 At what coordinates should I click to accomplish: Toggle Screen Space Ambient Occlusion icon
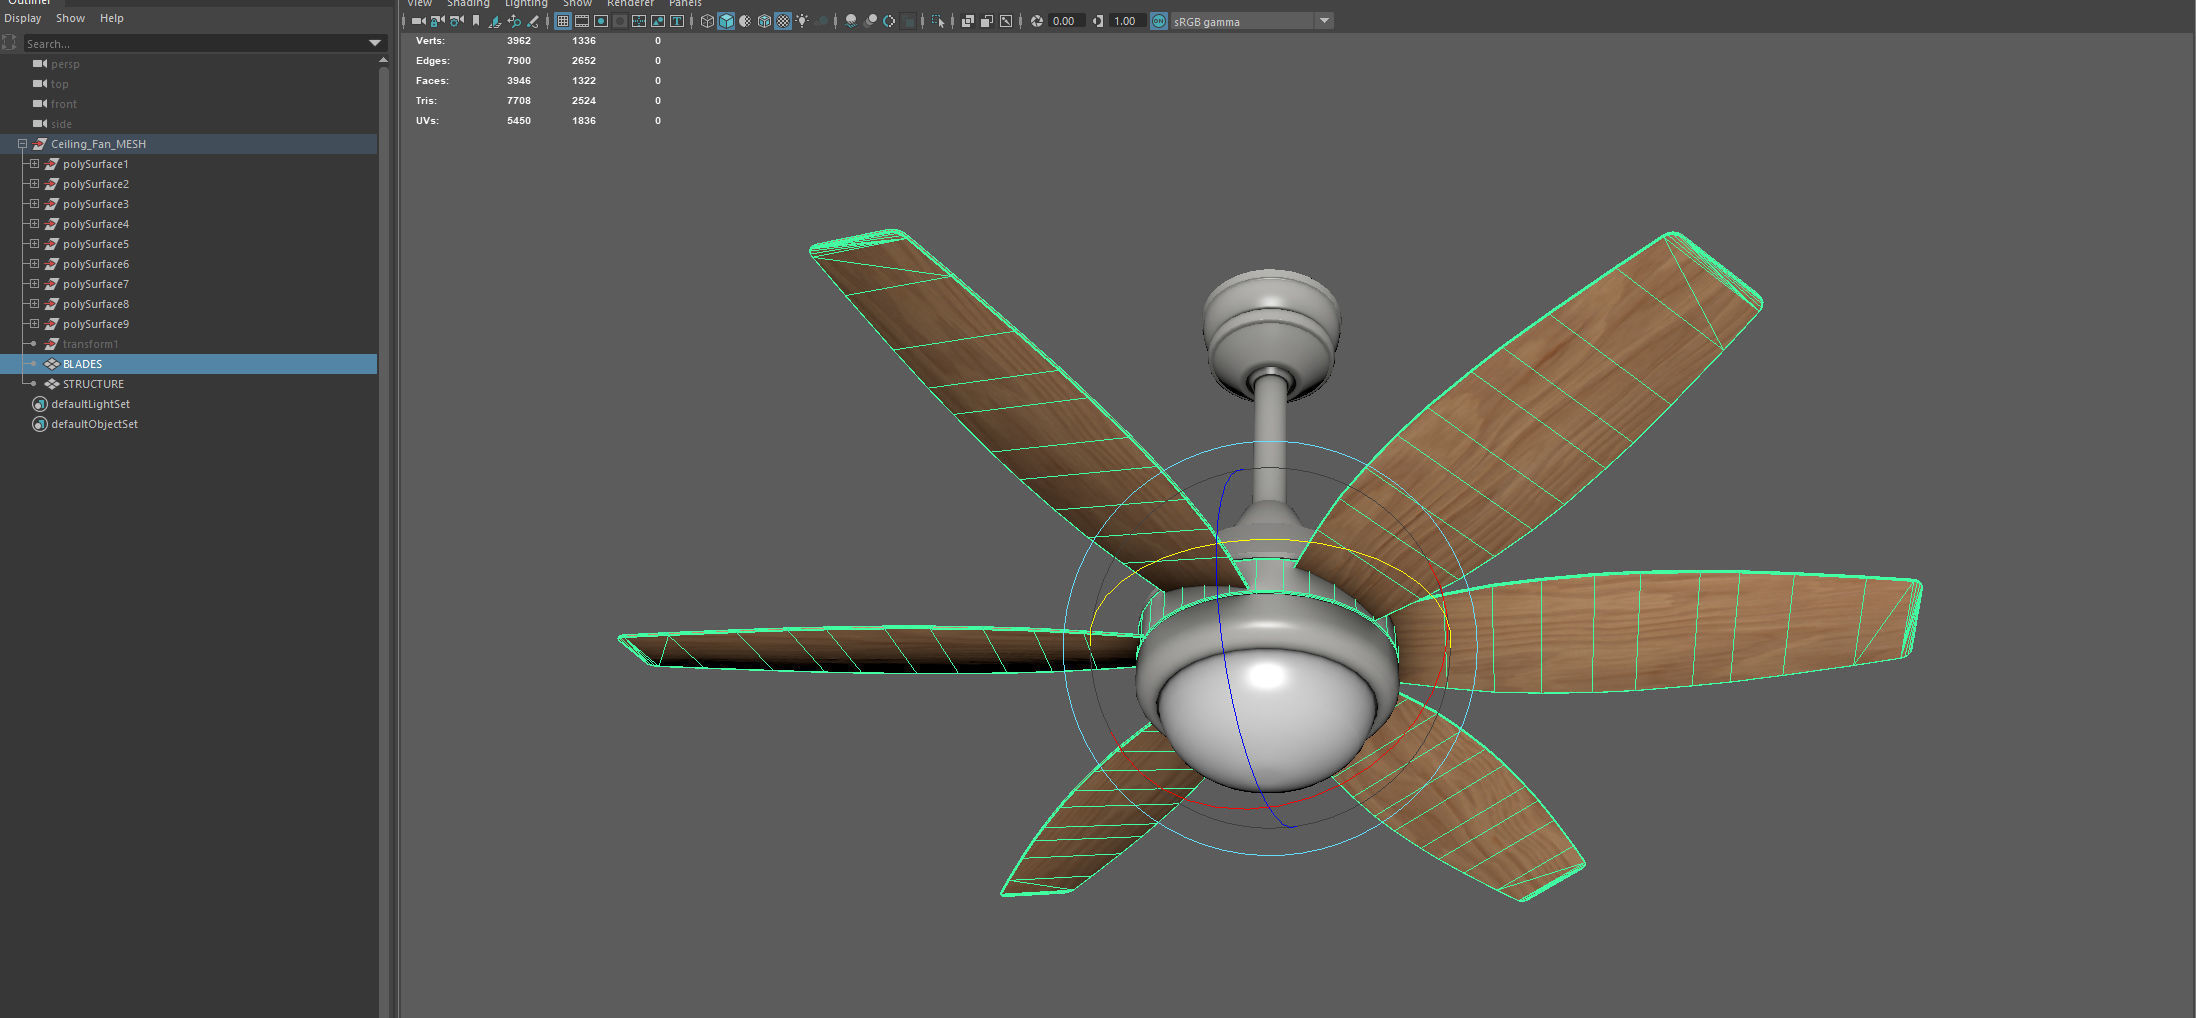[x=851, y=21]
